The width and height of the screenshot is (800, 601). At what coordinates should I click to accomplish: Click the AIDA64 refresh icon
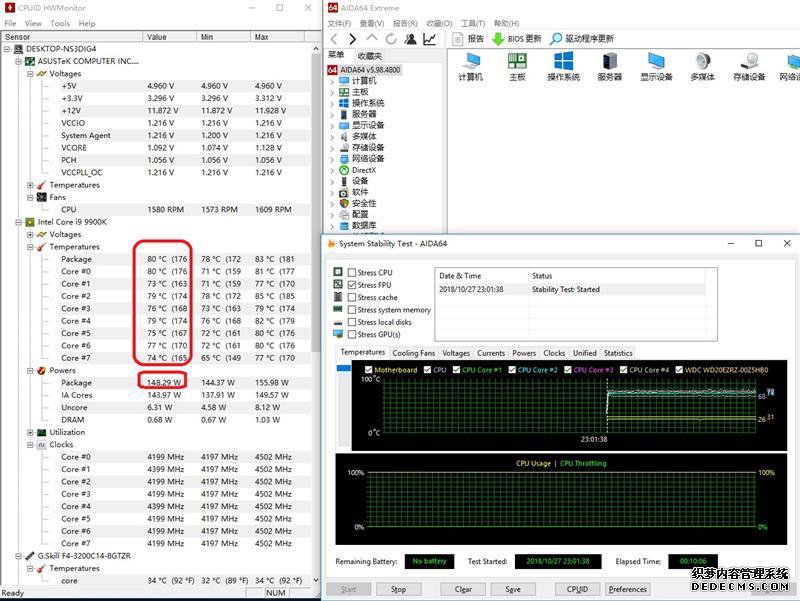pyautogui.click(x=391, y=39)
